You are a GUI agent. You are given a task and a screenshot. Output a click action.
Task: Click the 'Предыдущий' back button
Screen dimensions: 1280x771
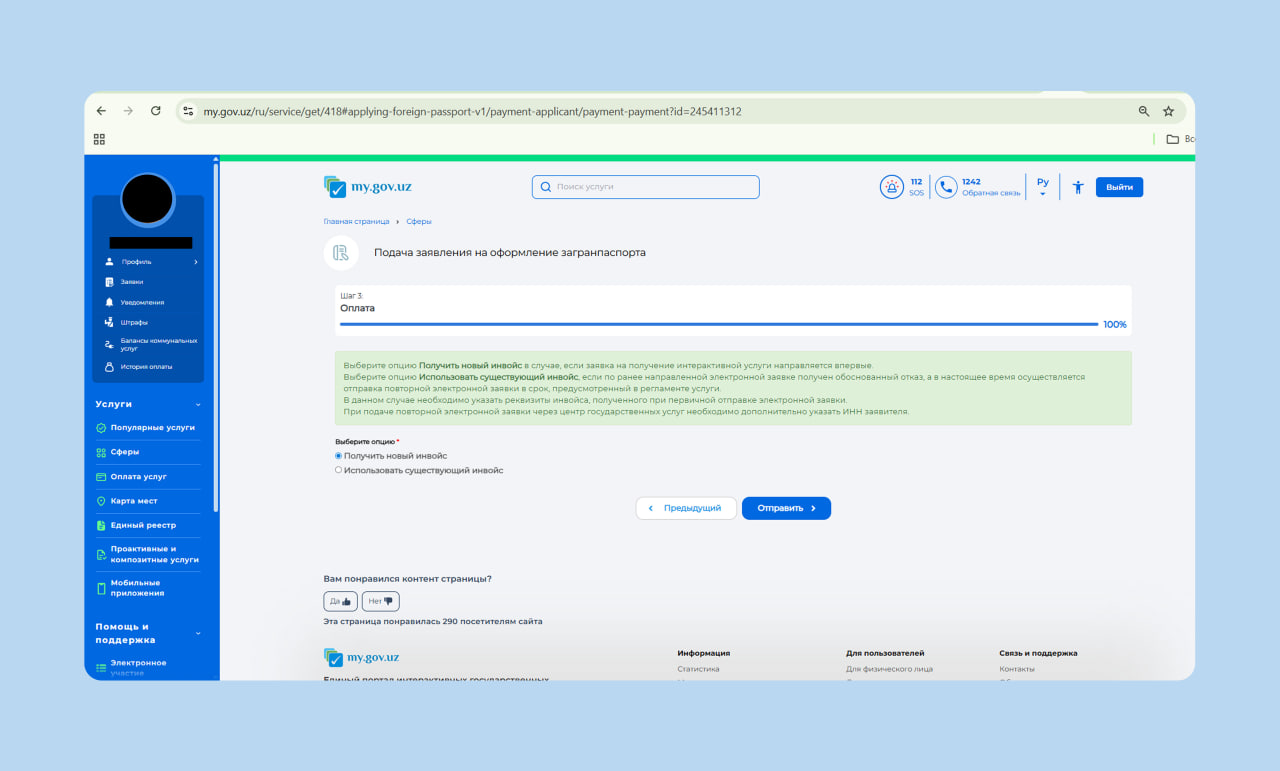pos(686,508)
